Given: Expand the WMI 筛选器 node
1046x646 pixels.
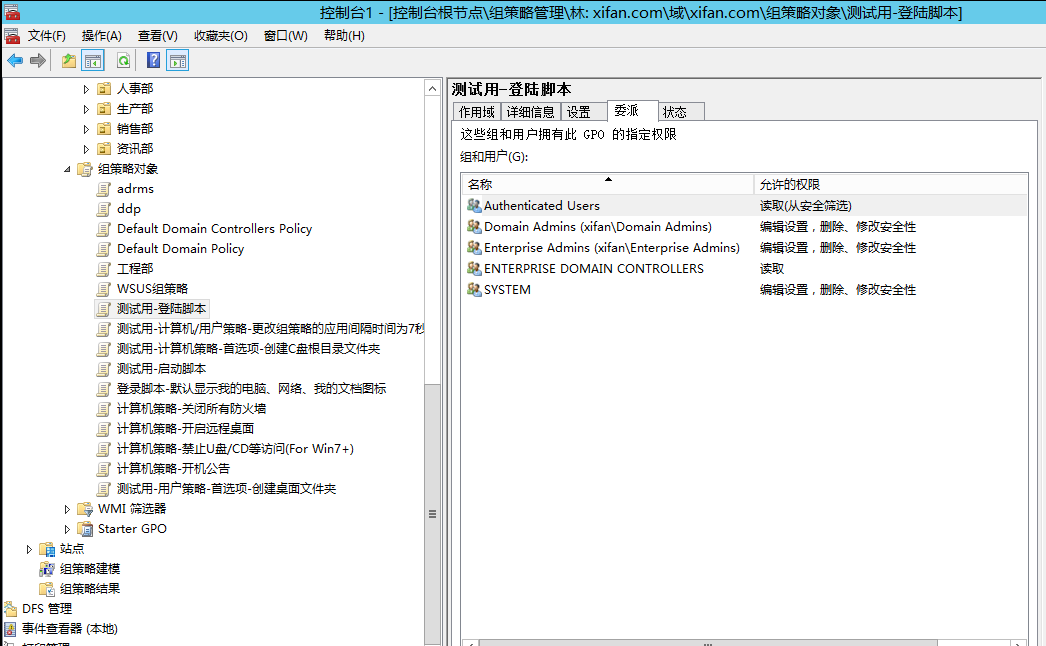Looking at the screenshot, I should pos(67,509).
